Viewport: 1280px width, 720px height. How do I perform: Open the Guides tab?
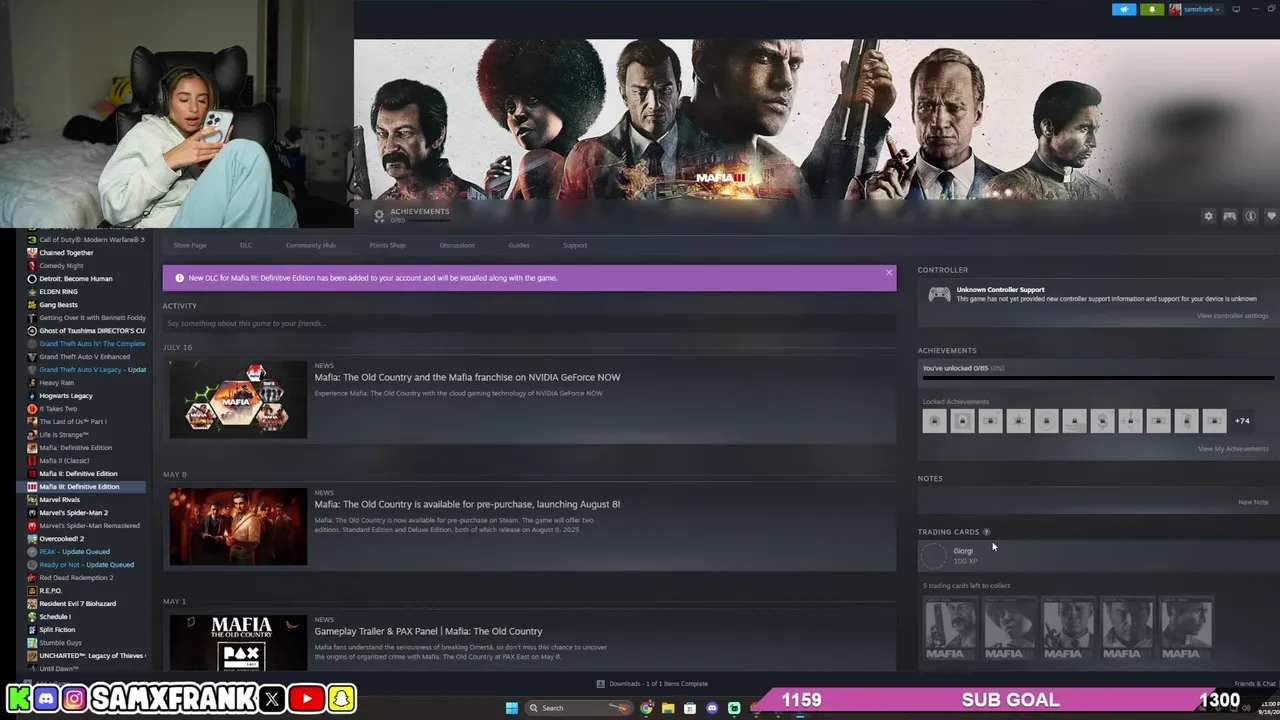tap(519, 245)
